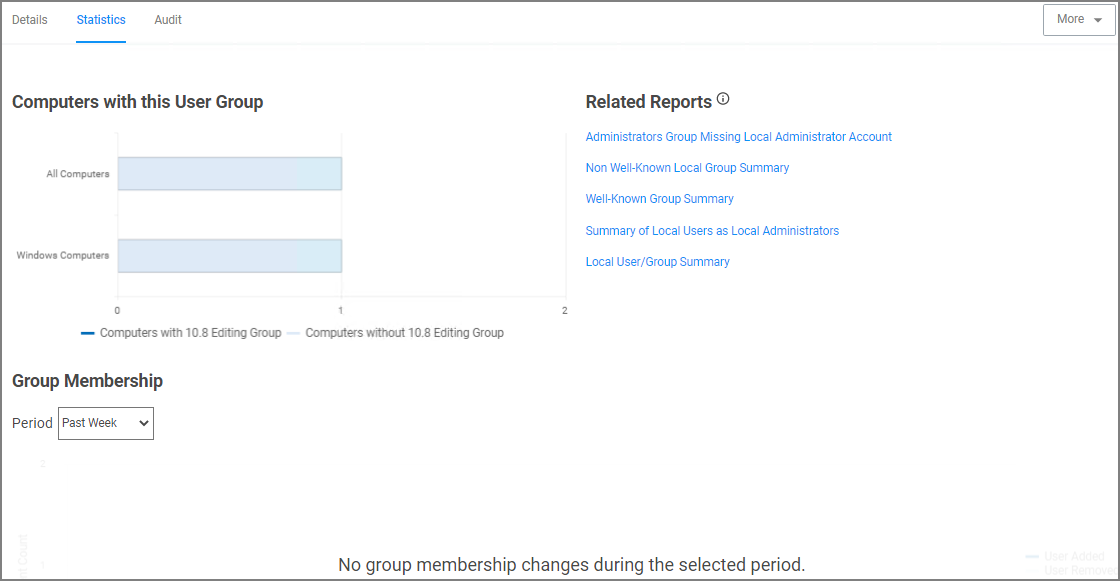Click the Windows Computers chart bar
The width and height of the screenshot is (1120, 581).
coord(229,256)
